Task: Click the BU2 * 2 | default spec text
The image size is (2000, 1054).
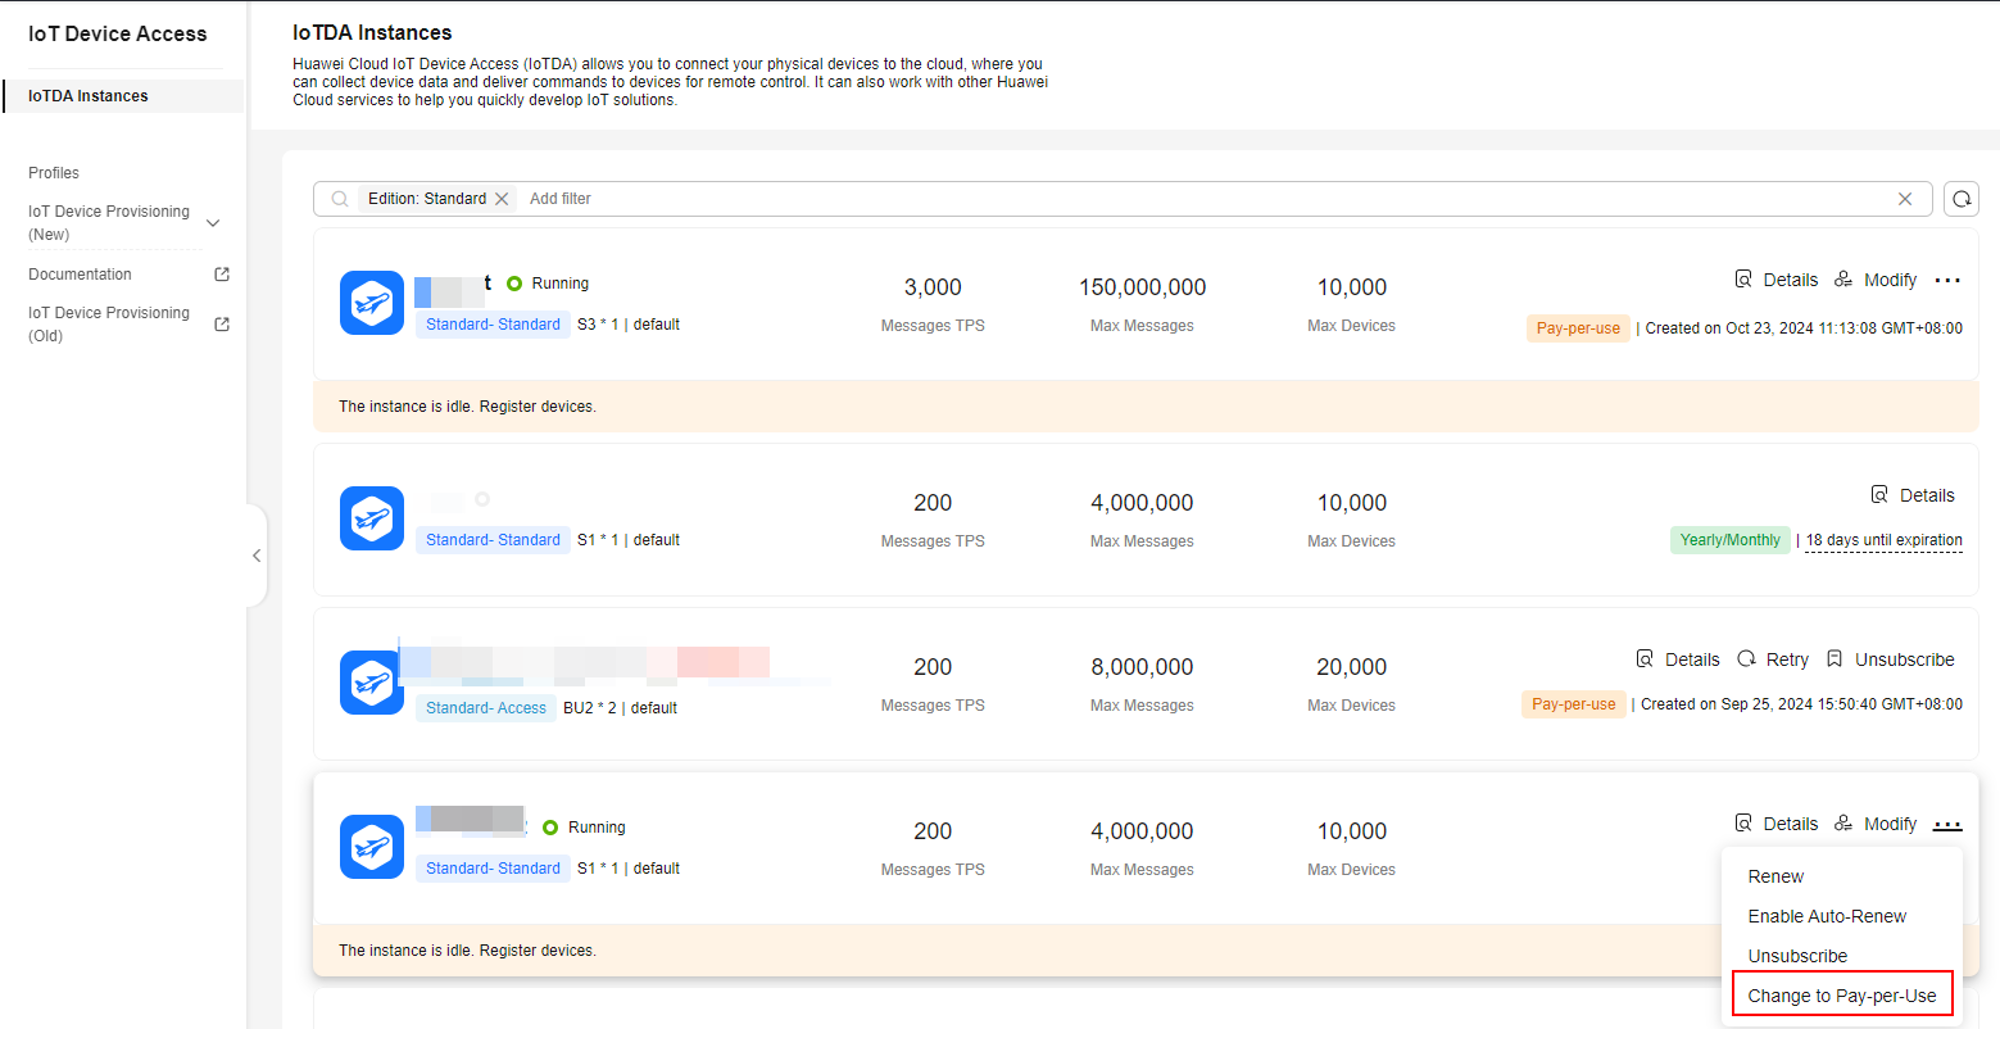Action: pos(620,708)
